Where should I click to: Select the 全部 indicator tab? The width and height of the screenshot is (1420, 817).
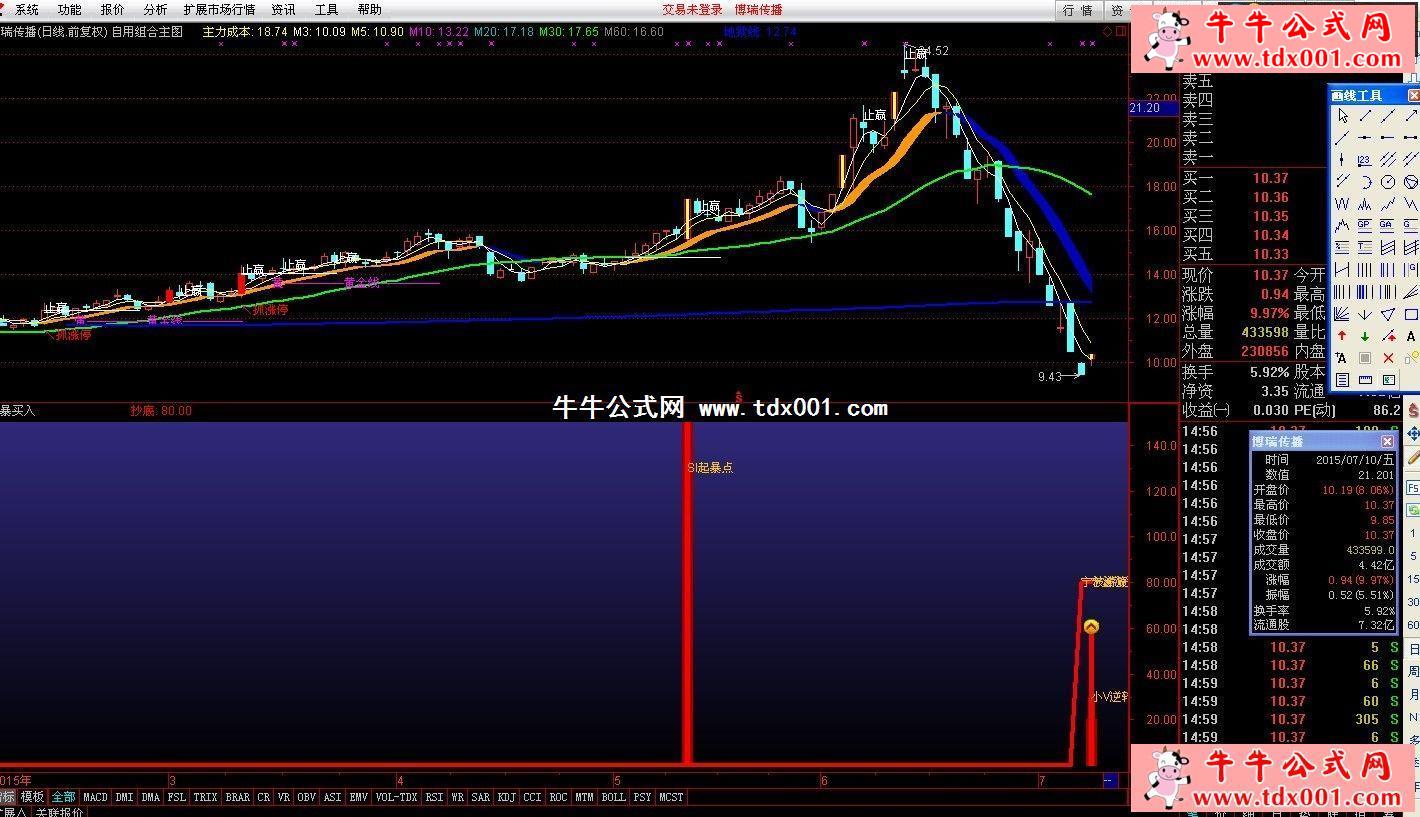coord(63,797)
